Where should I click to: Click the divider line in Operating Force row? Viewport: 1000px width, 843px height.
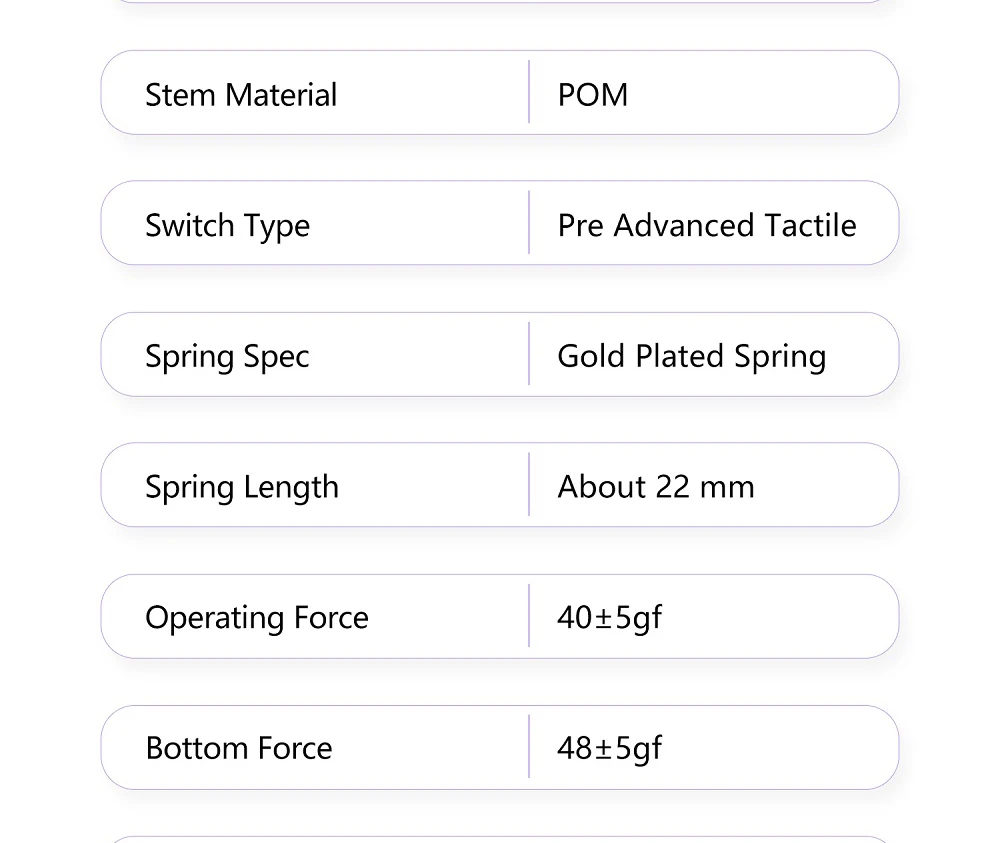pyautogui.click(x=529, y=616)
